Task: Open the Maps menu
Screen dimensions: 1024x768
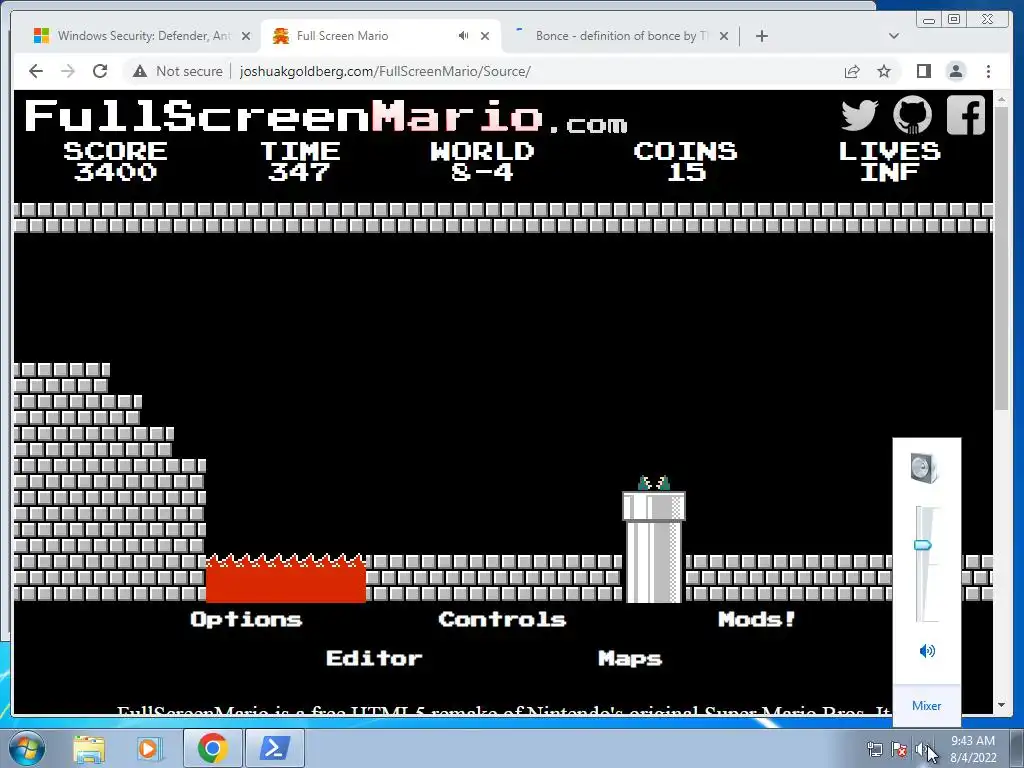Action: [630, 658]
